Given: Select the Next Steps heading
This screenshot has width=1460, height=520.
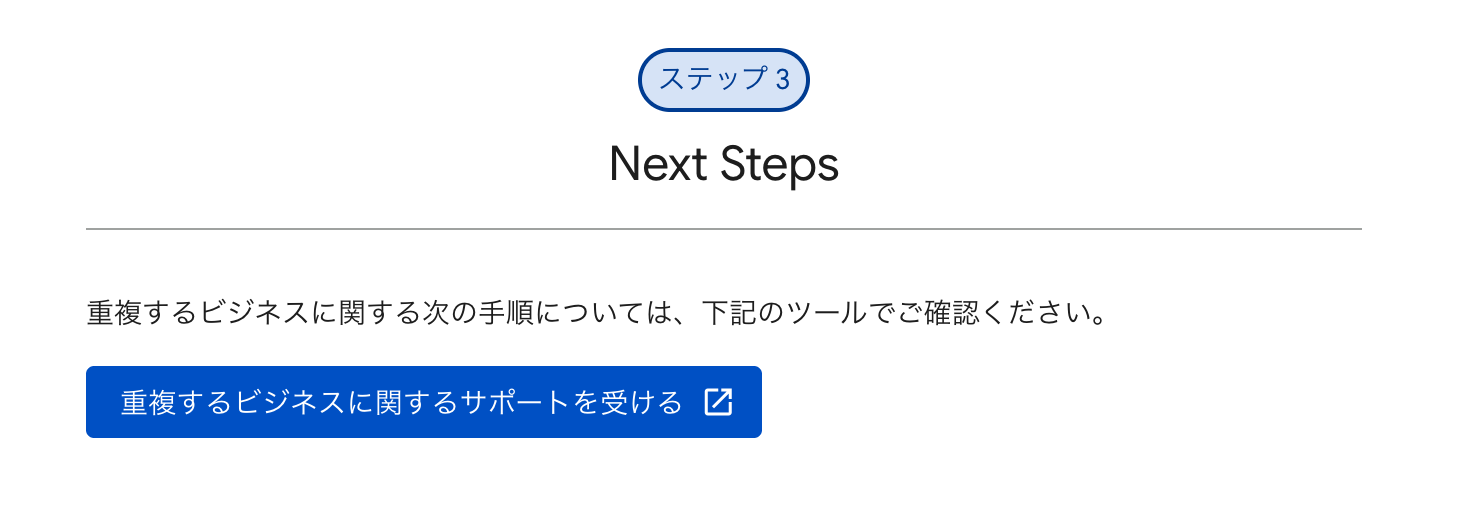Looking at the screenshot, I should (723, 165).
